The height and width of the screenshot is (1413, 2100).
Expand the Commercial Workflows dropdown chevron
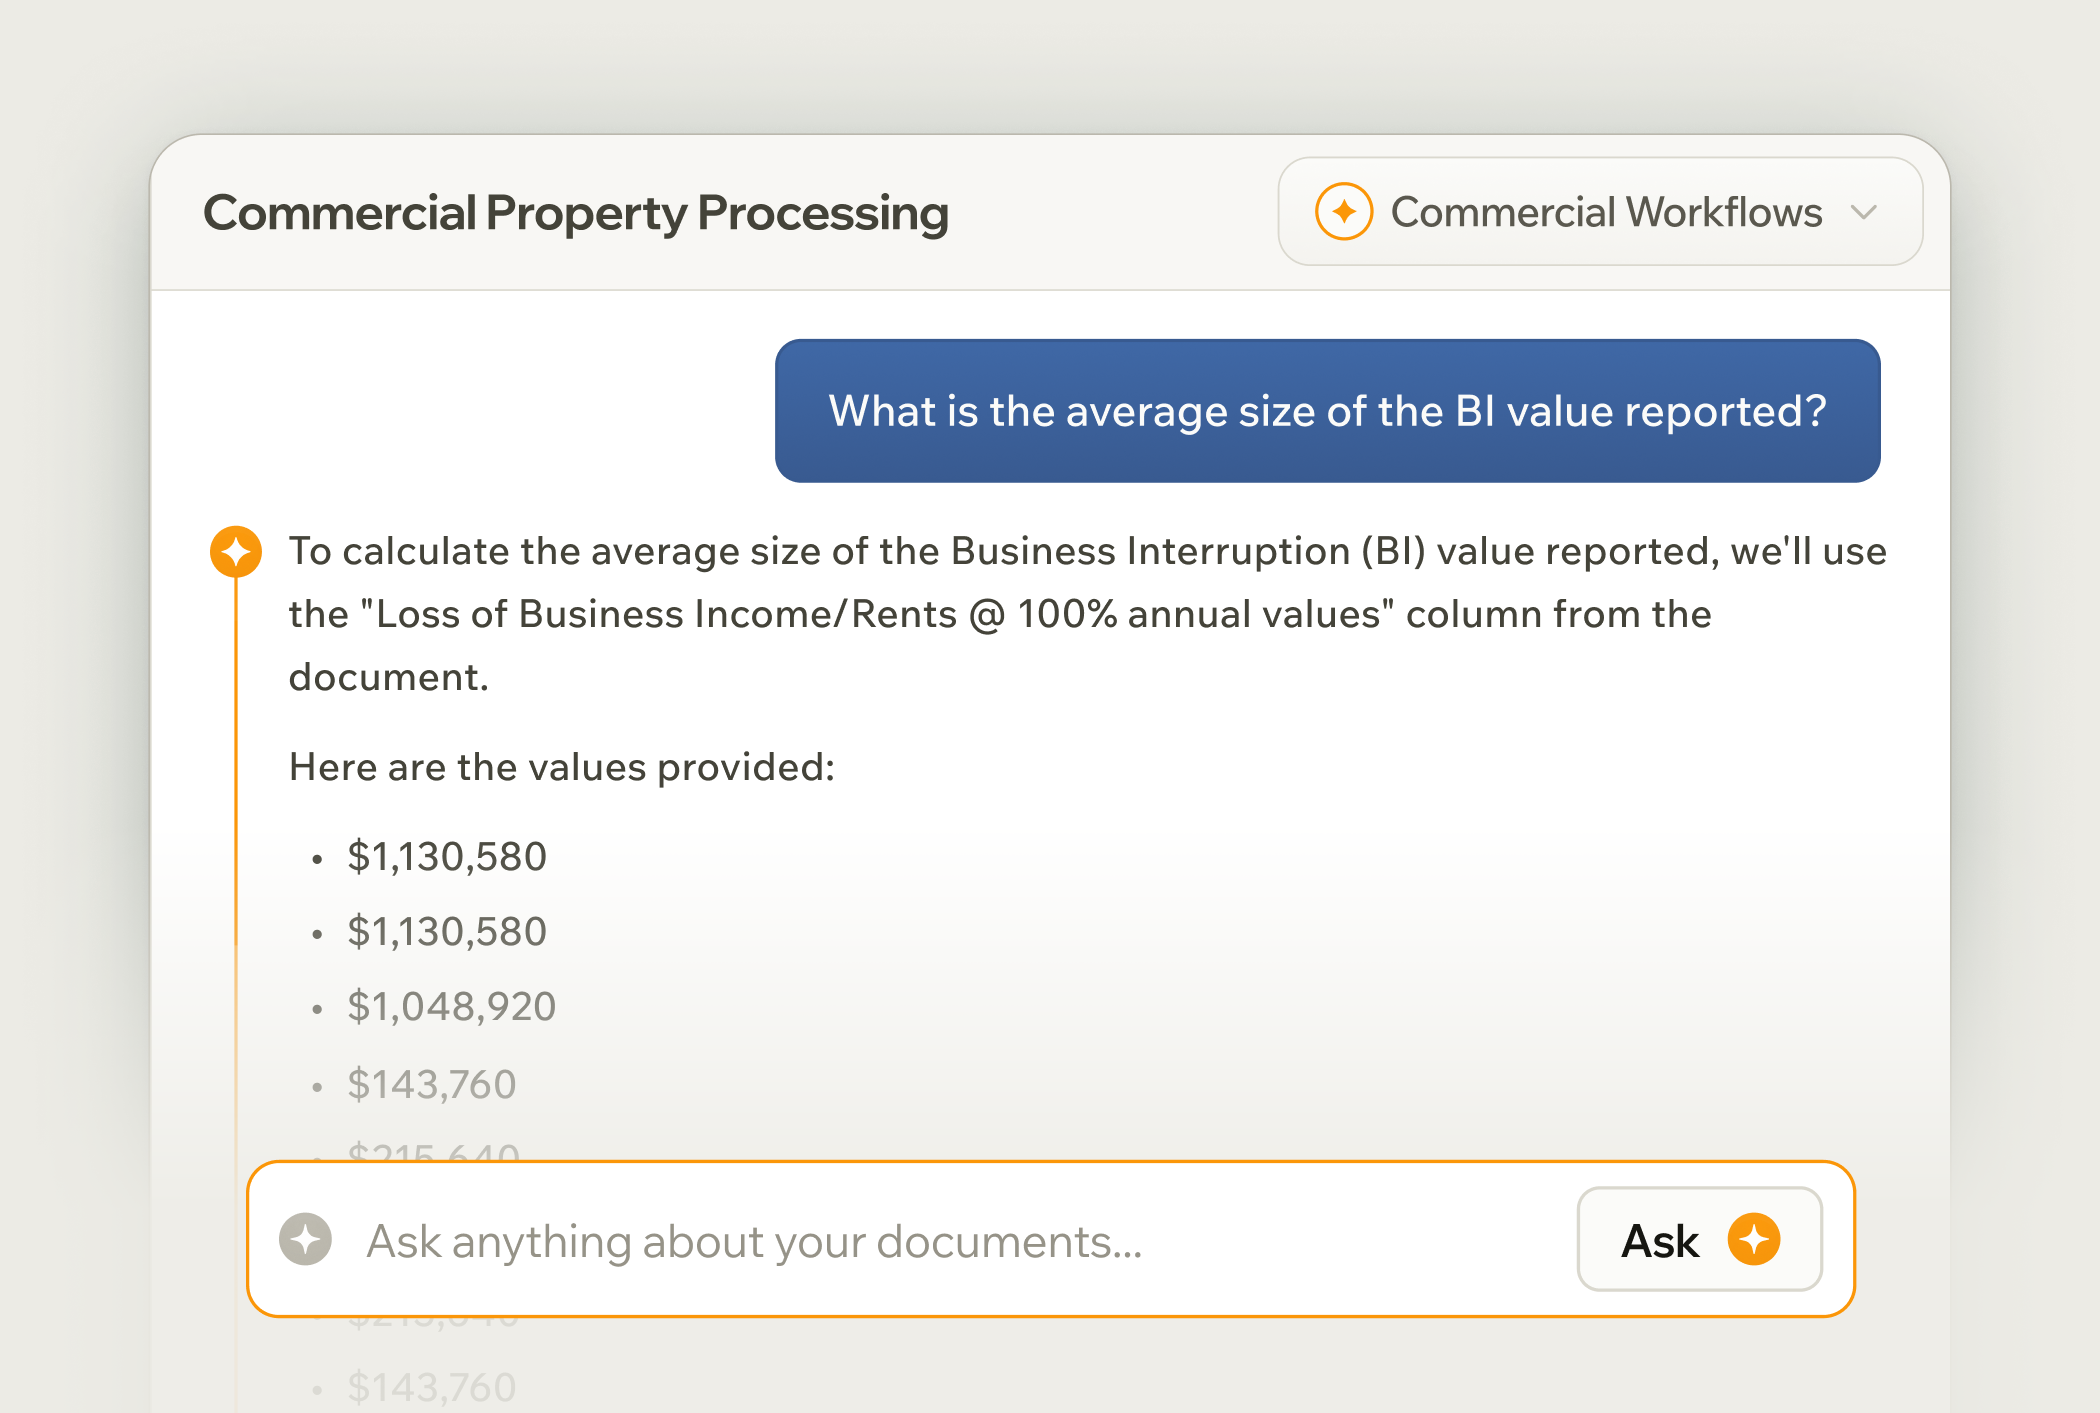pos(1863,212)
